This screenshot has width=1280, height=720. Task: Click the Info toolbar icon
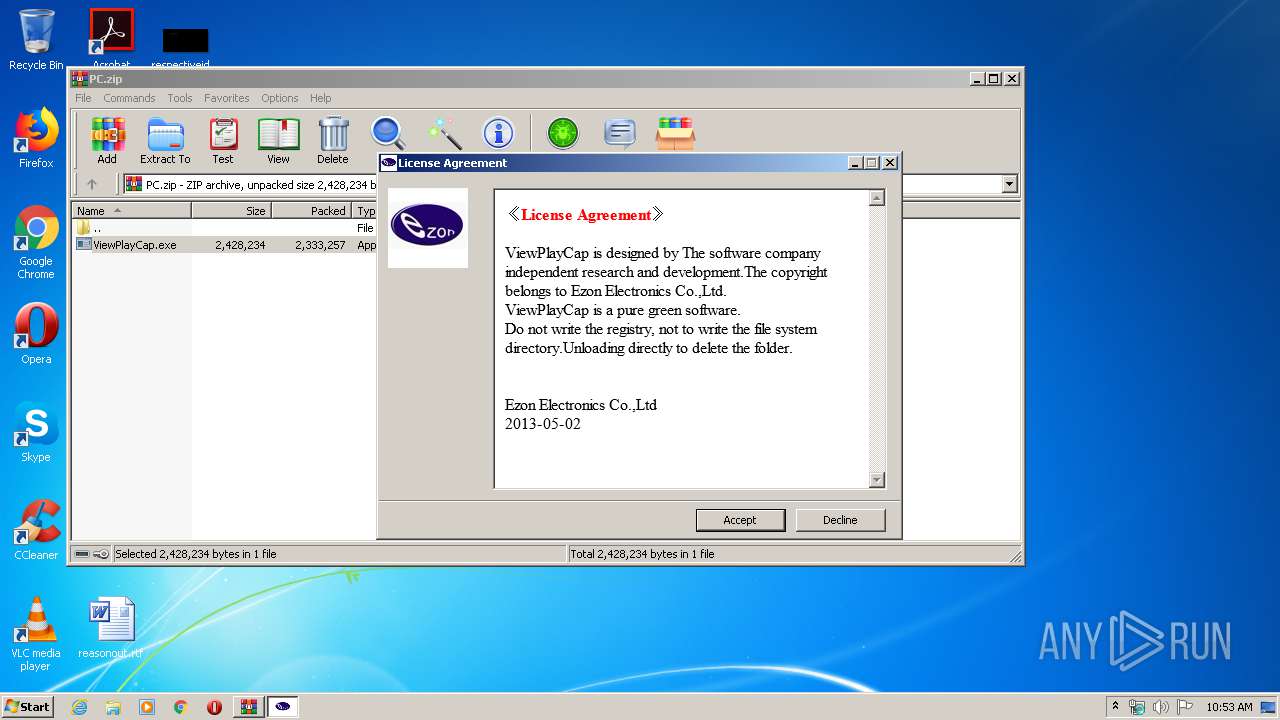point(498,133)
